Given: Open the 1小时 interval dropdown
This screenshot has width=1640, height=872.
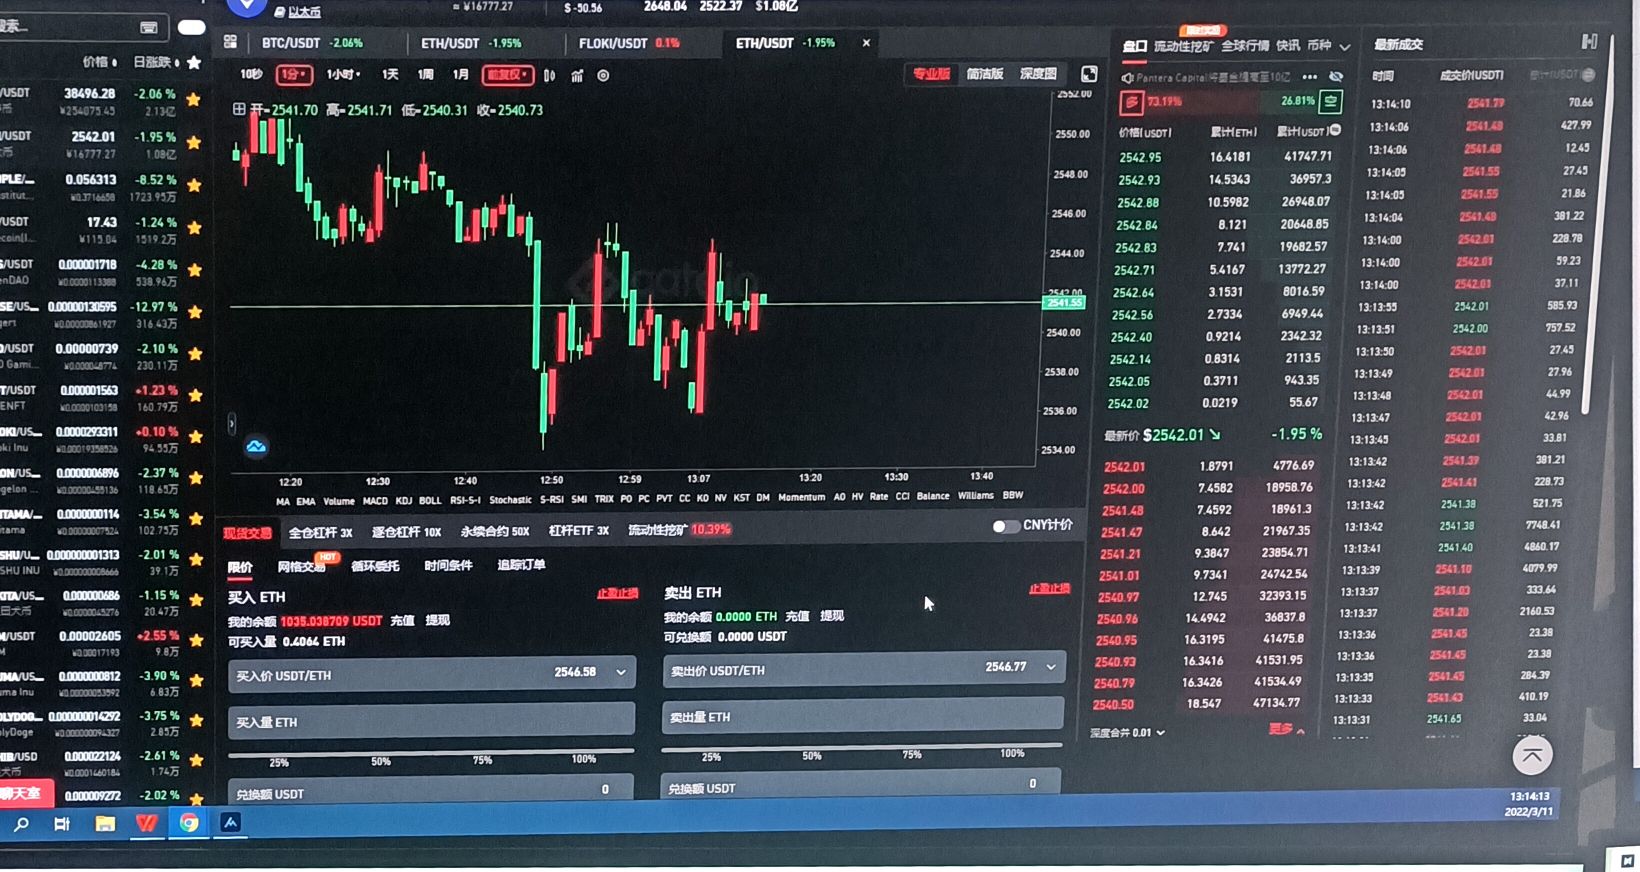Looking at the screenshot, I should pyautogui.click(x=343, y=75).
